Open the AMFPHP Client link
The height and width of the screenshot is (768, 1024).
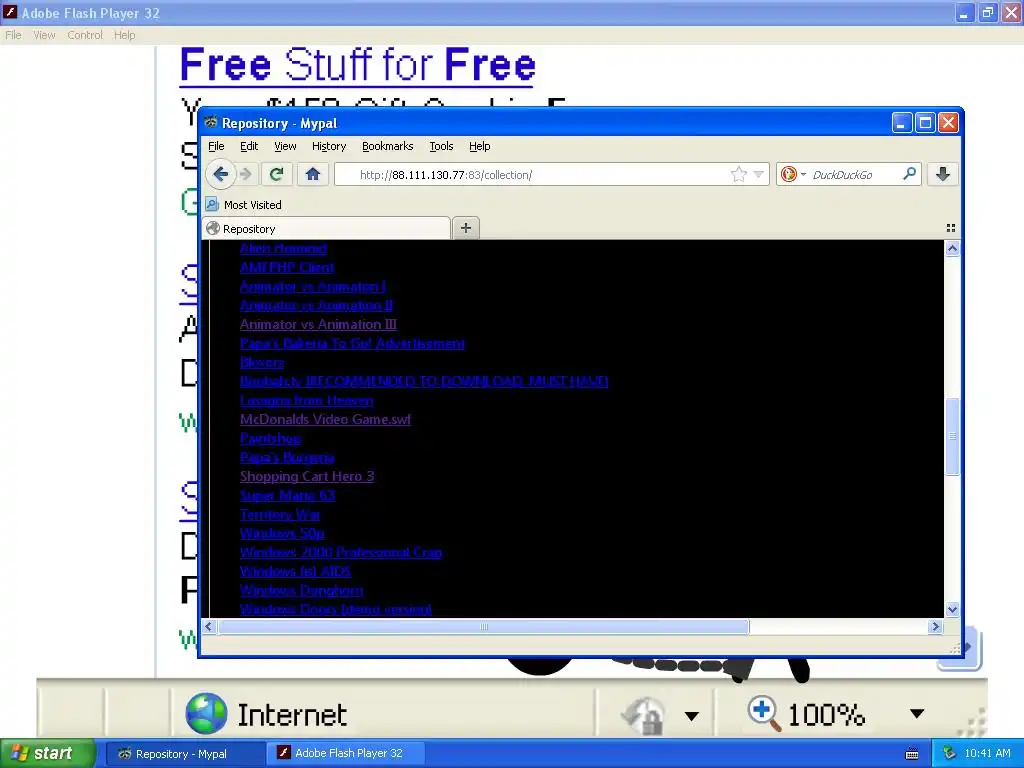(x=287, y=267)
